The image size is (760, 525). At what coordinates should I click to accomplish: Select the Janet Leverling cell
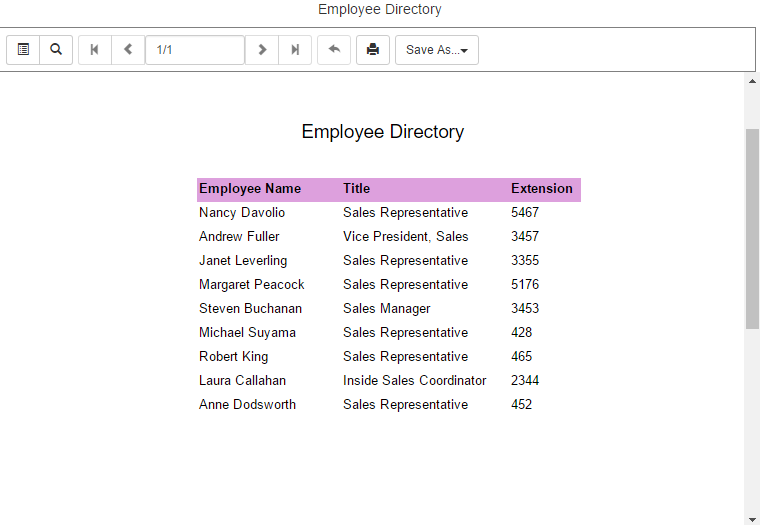coord(243,260)
